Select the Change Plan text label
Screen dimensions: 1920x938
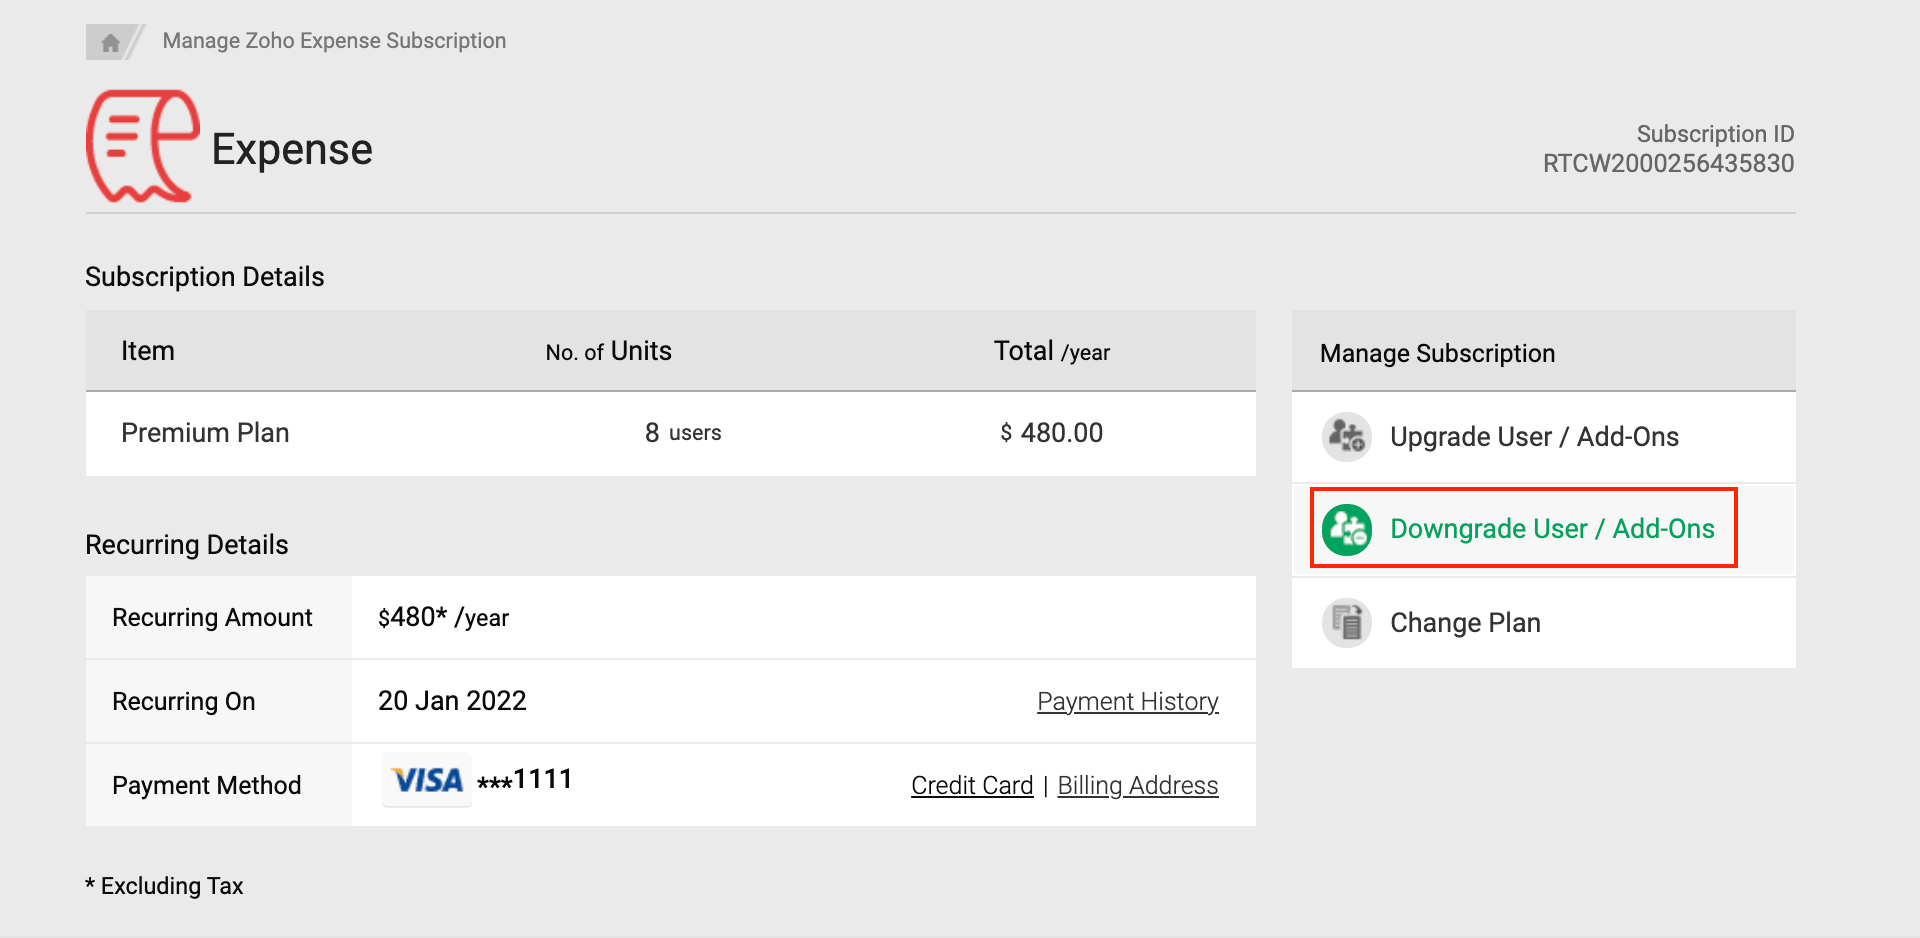pyautogui.click(x=1464, y=623)
